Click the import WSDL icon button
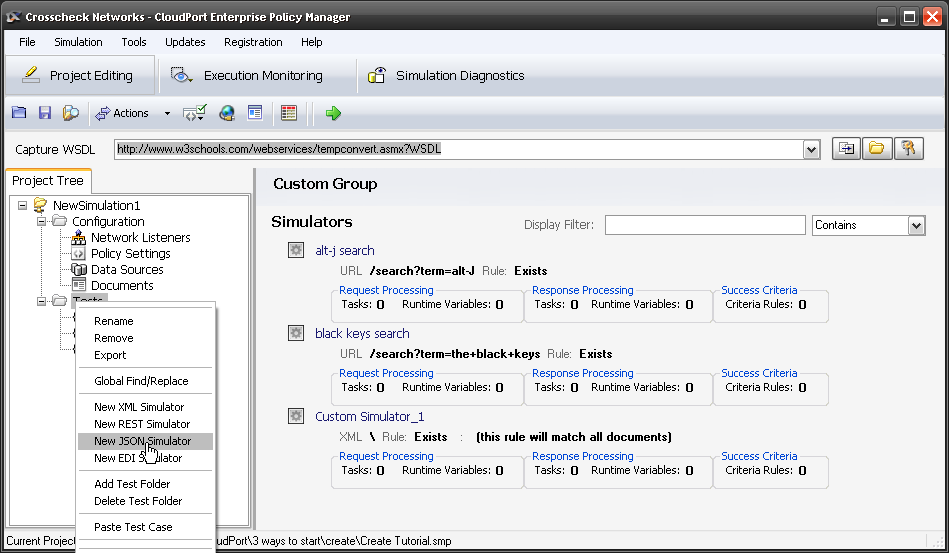The height and width of the screenshot is (553, 949). tap(846, 148)
